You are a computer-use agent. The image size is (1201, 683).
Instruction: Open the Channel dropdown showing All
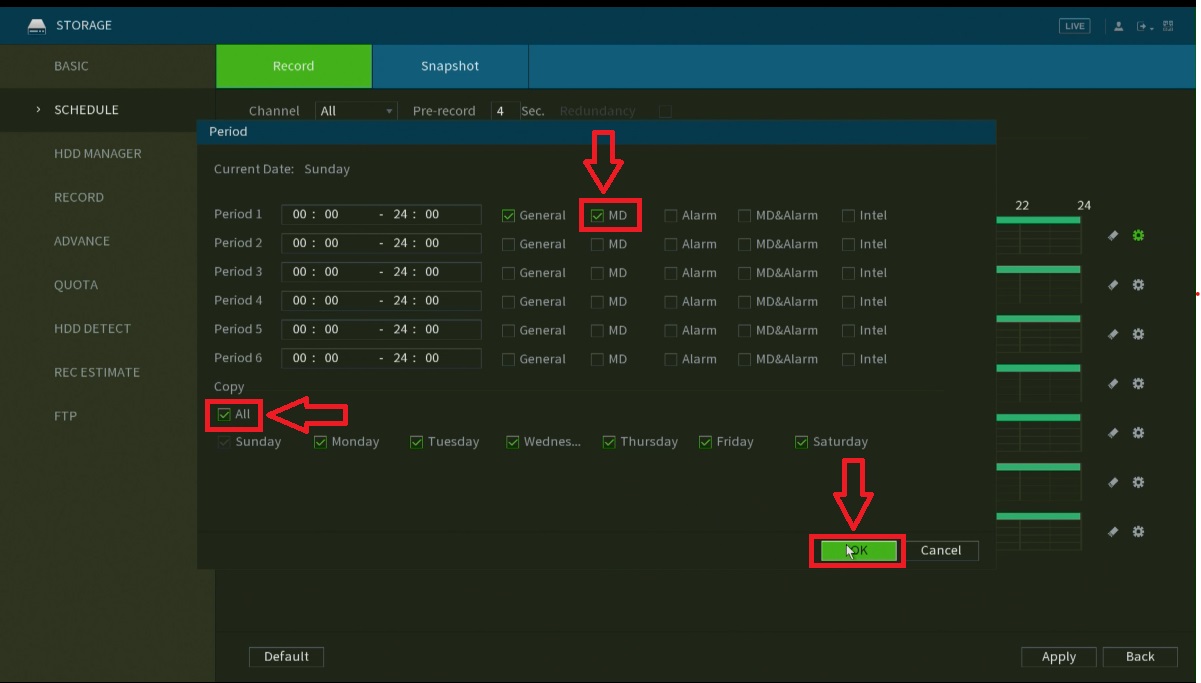(356, 111)
